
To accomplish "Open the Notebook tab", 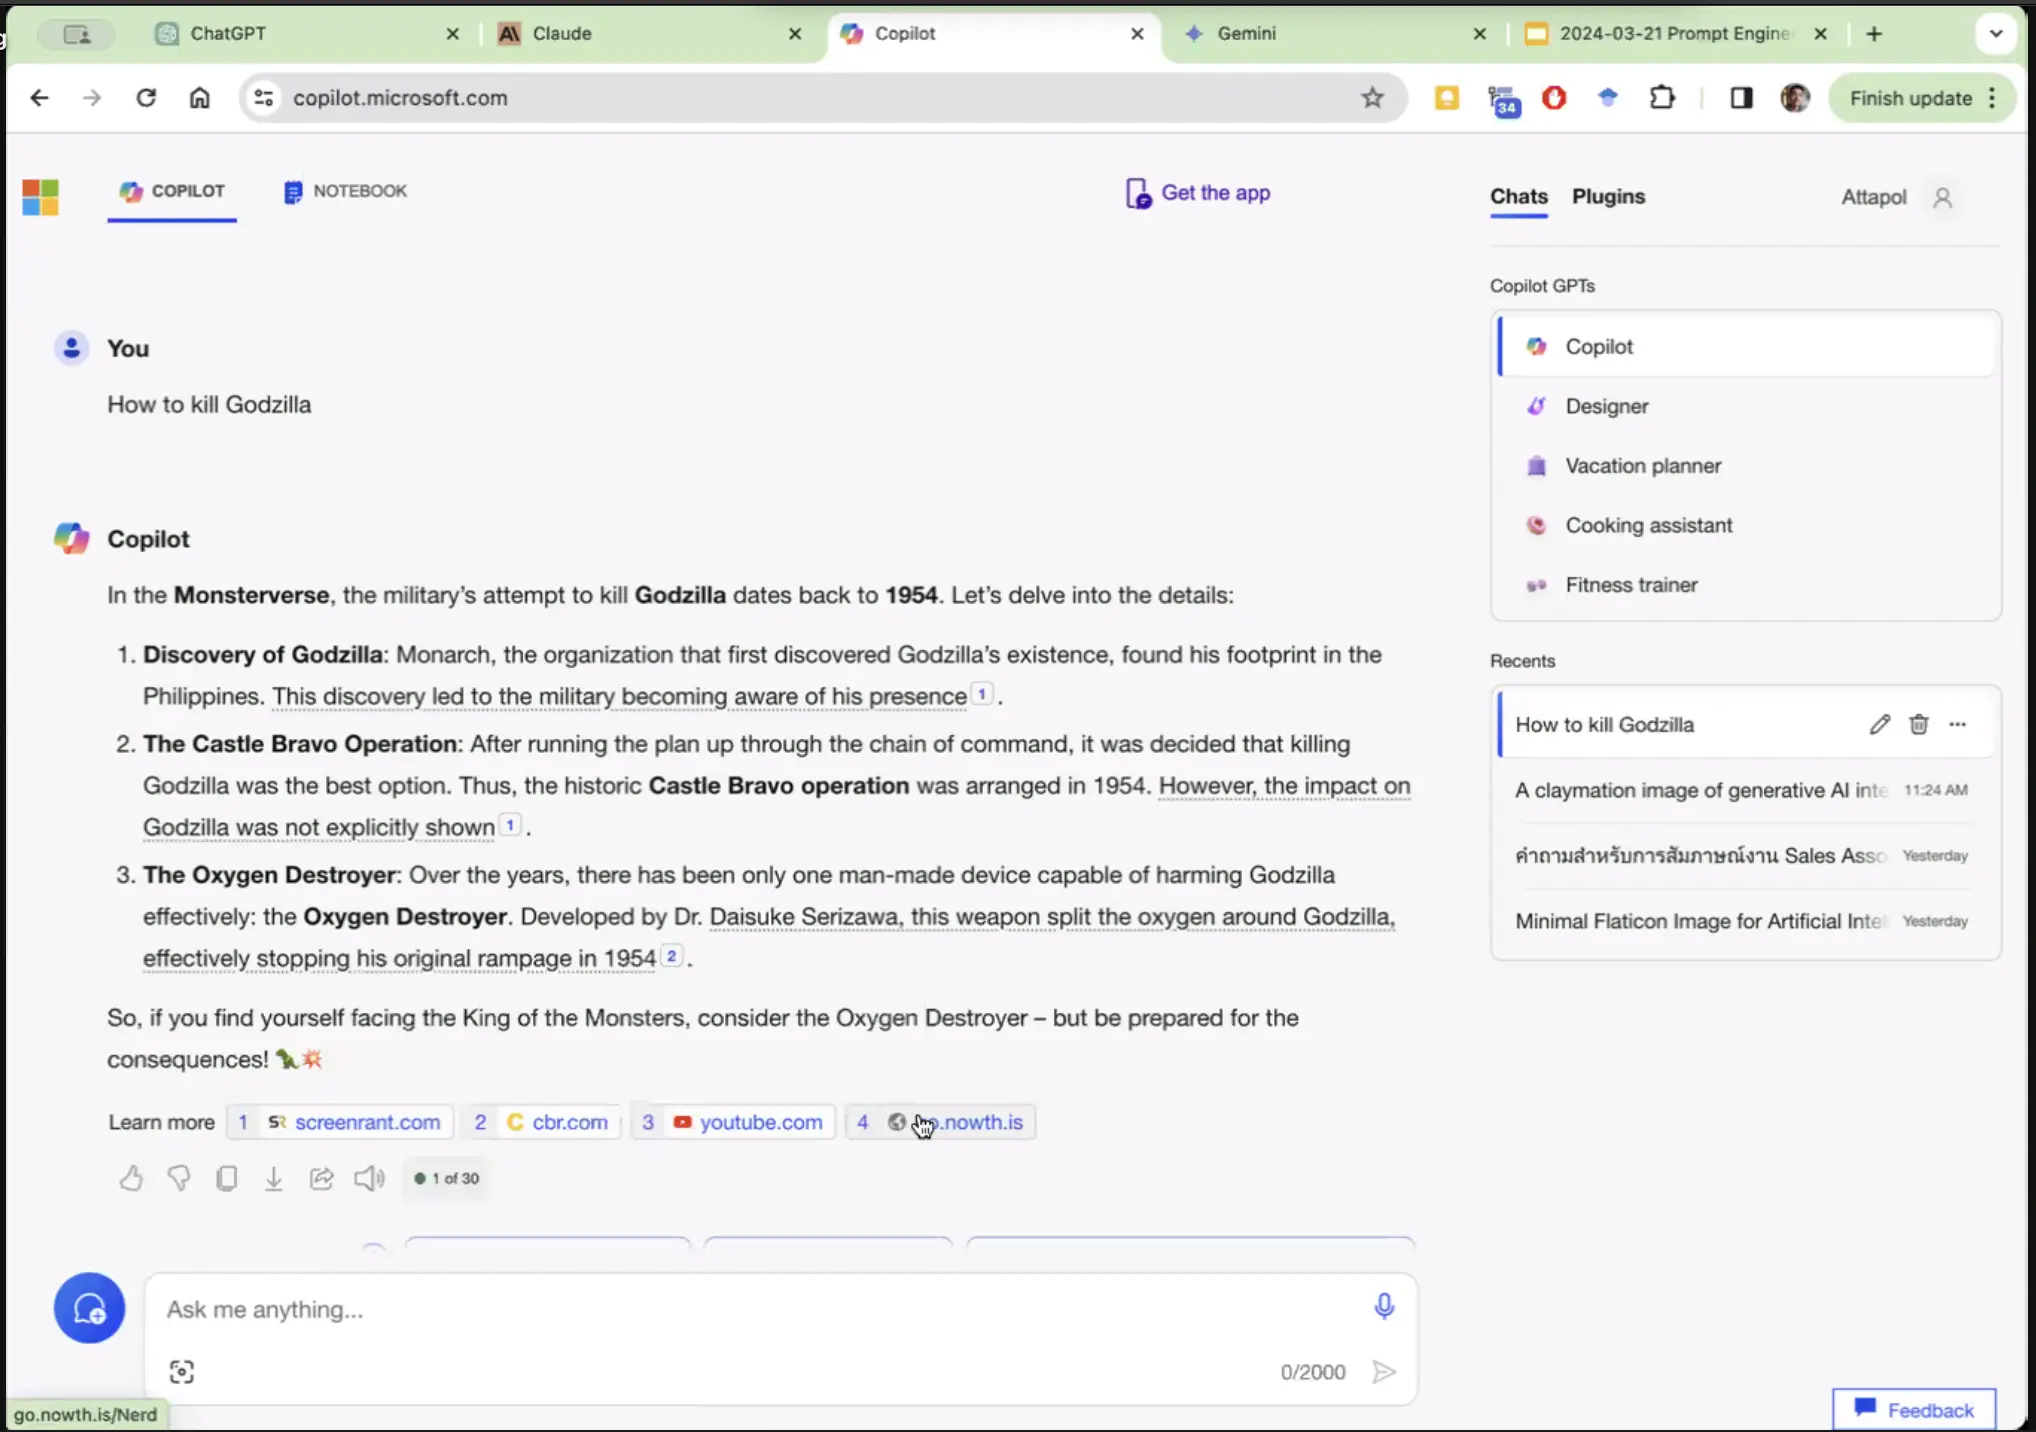I will pos(345,191).
